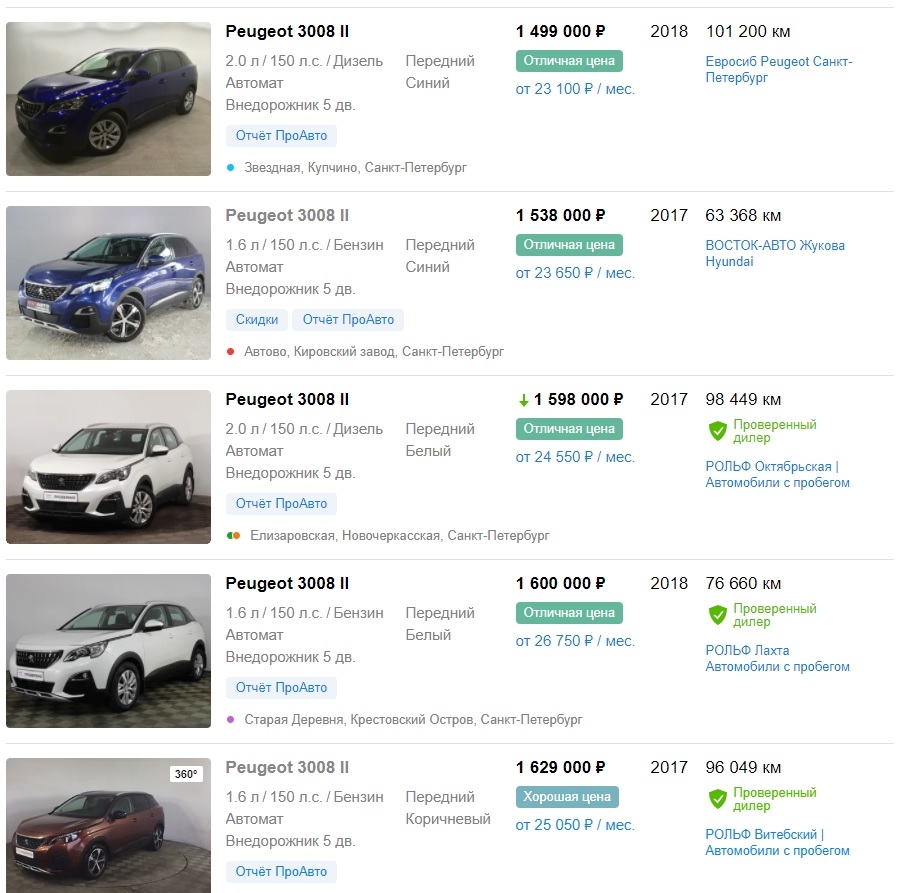Click the blue metro dot next to Звездная
Viewport: 910px width, 893px height.
pyautogui.click(x=231, y=167)
